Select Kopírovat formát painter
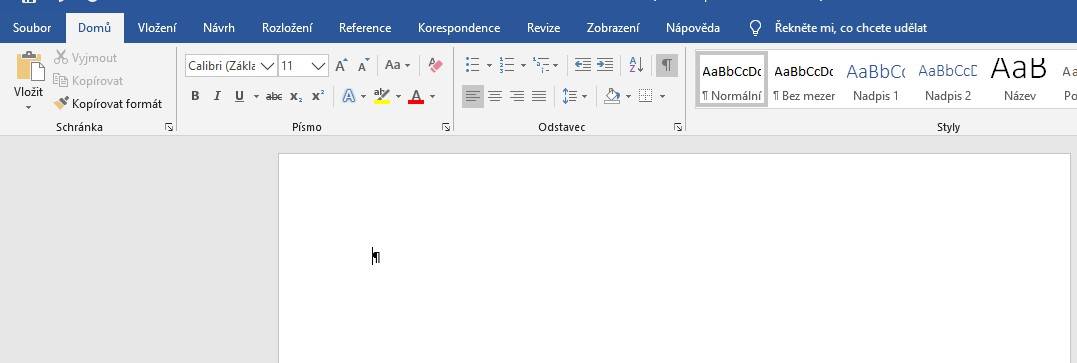The image size is (1077, 363). tap(108, 104)
